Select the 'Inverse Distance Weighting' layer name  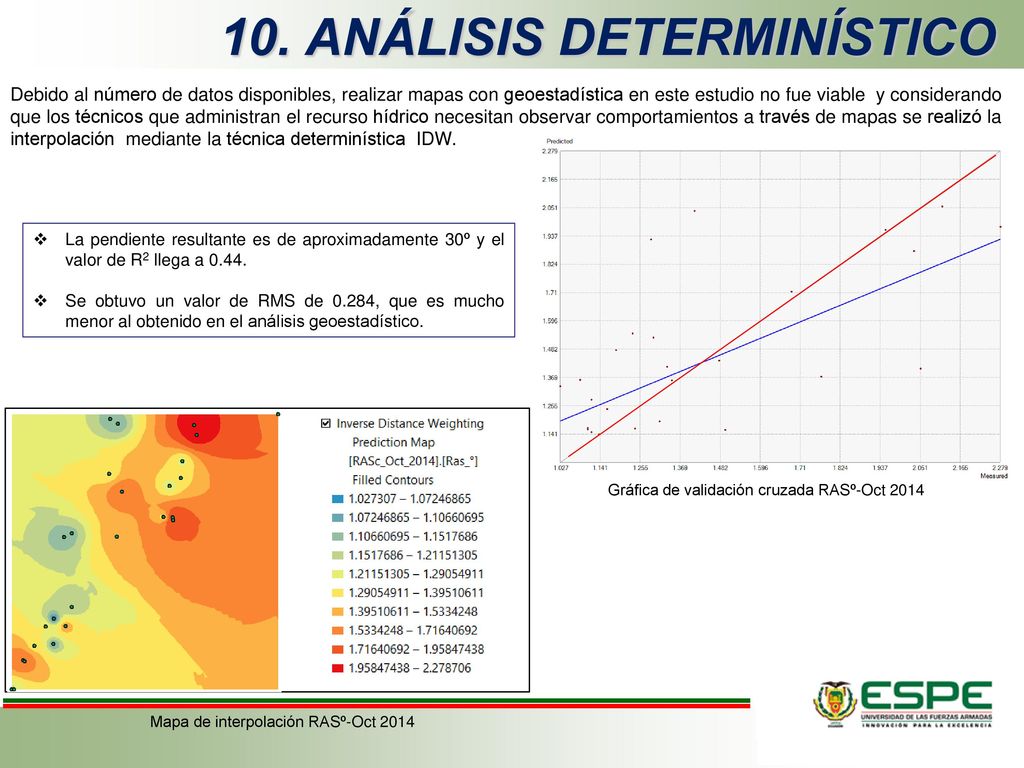coord(410,423)
